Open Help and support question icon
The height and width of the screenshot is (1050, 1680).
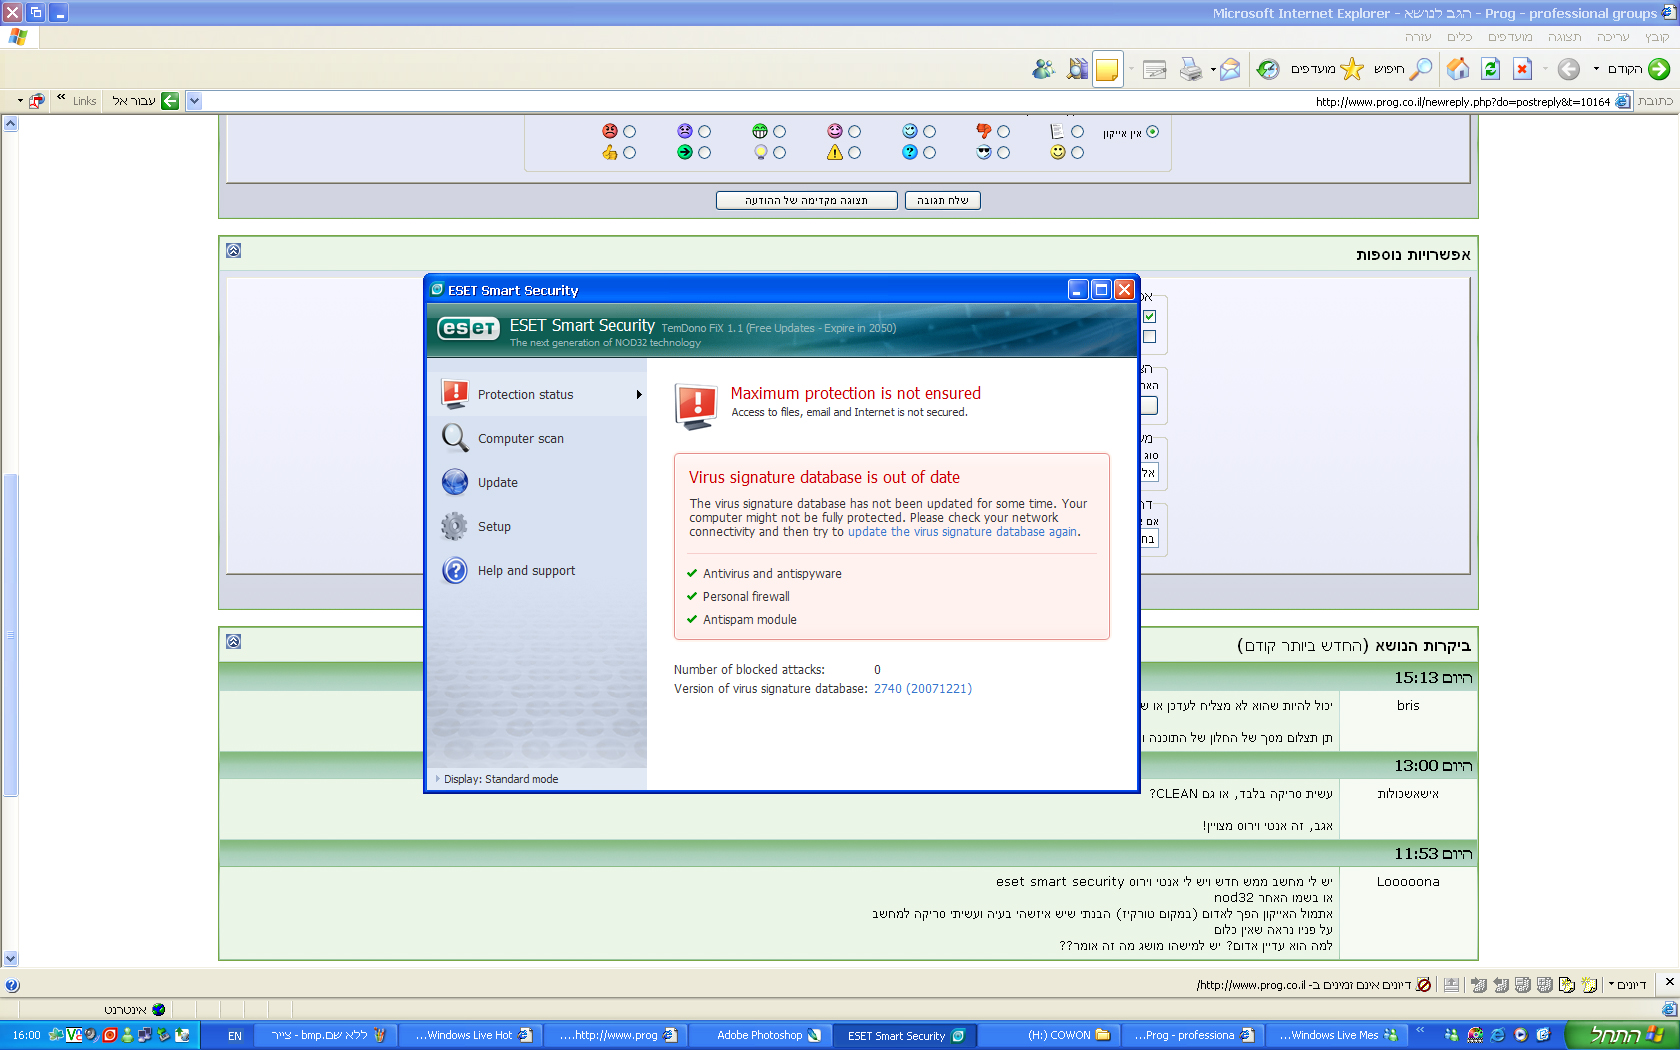pyautogui.click(x=455, y=570)
